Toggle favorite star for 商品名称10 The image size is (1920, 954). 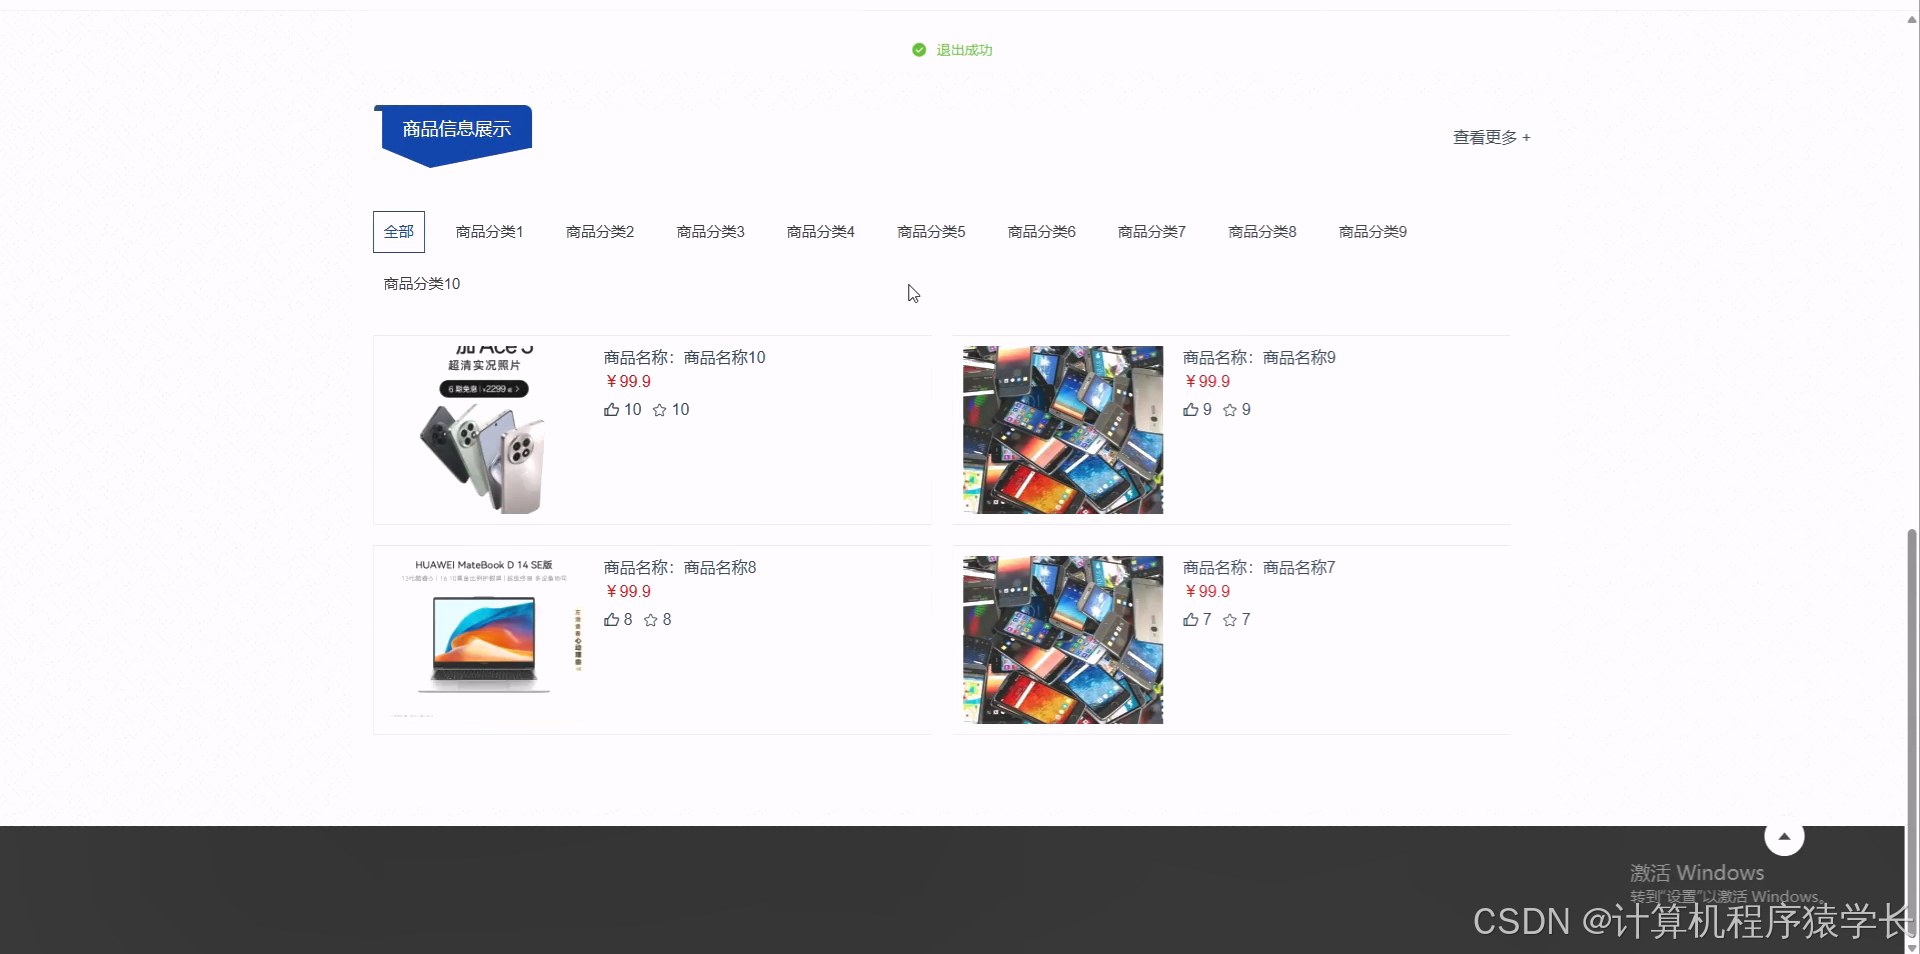tap(661, 409)
